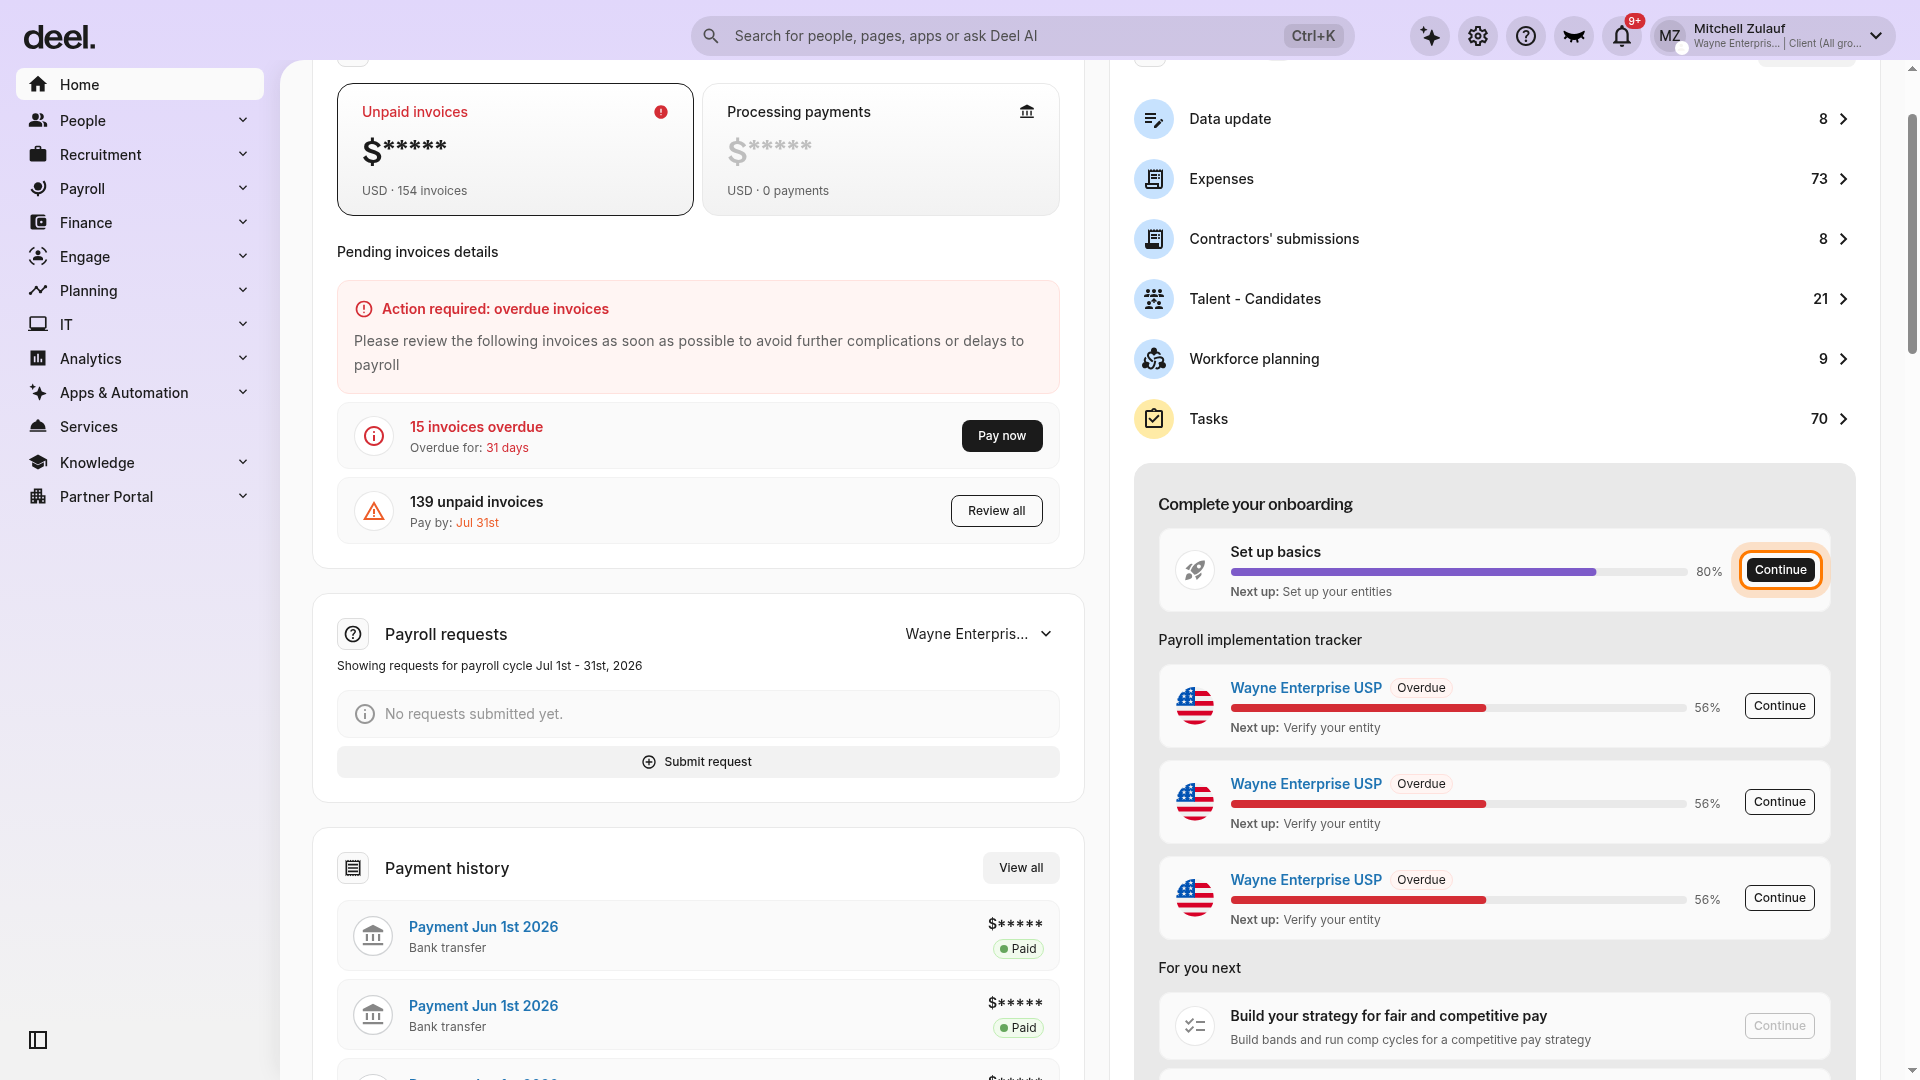This screenshot has width=1920, height=1080.
Task: Open the first Payment Jun 1st 2026 link
Action: tap(483, 927)
